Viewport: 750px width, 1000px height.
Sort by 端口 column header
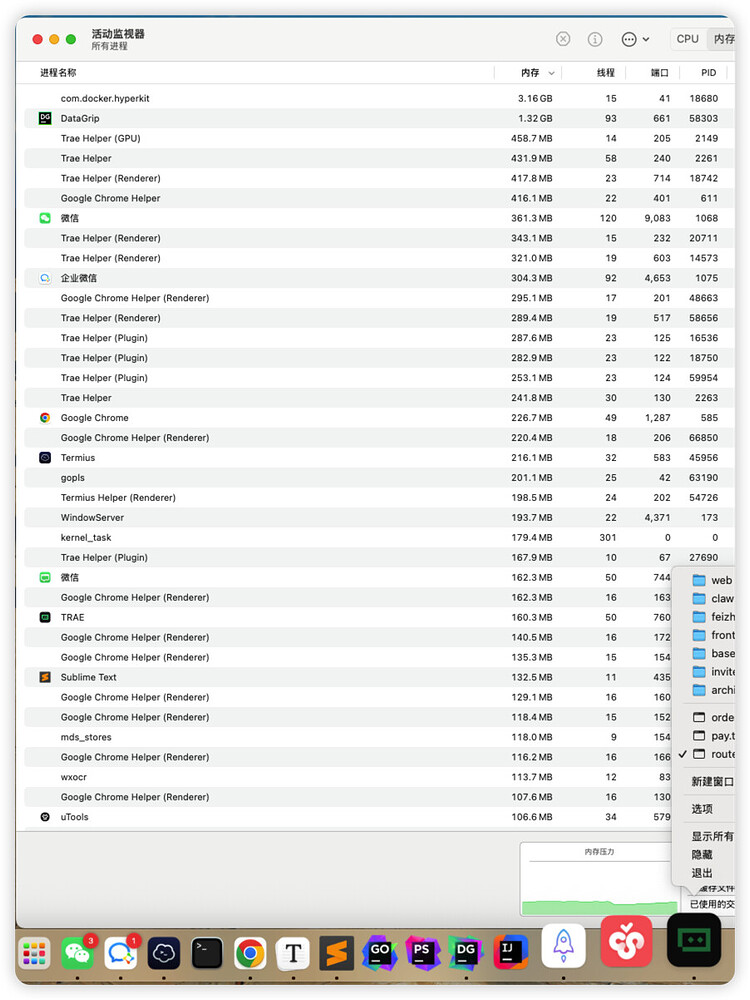pyautogui.click(x=659, y=73)
